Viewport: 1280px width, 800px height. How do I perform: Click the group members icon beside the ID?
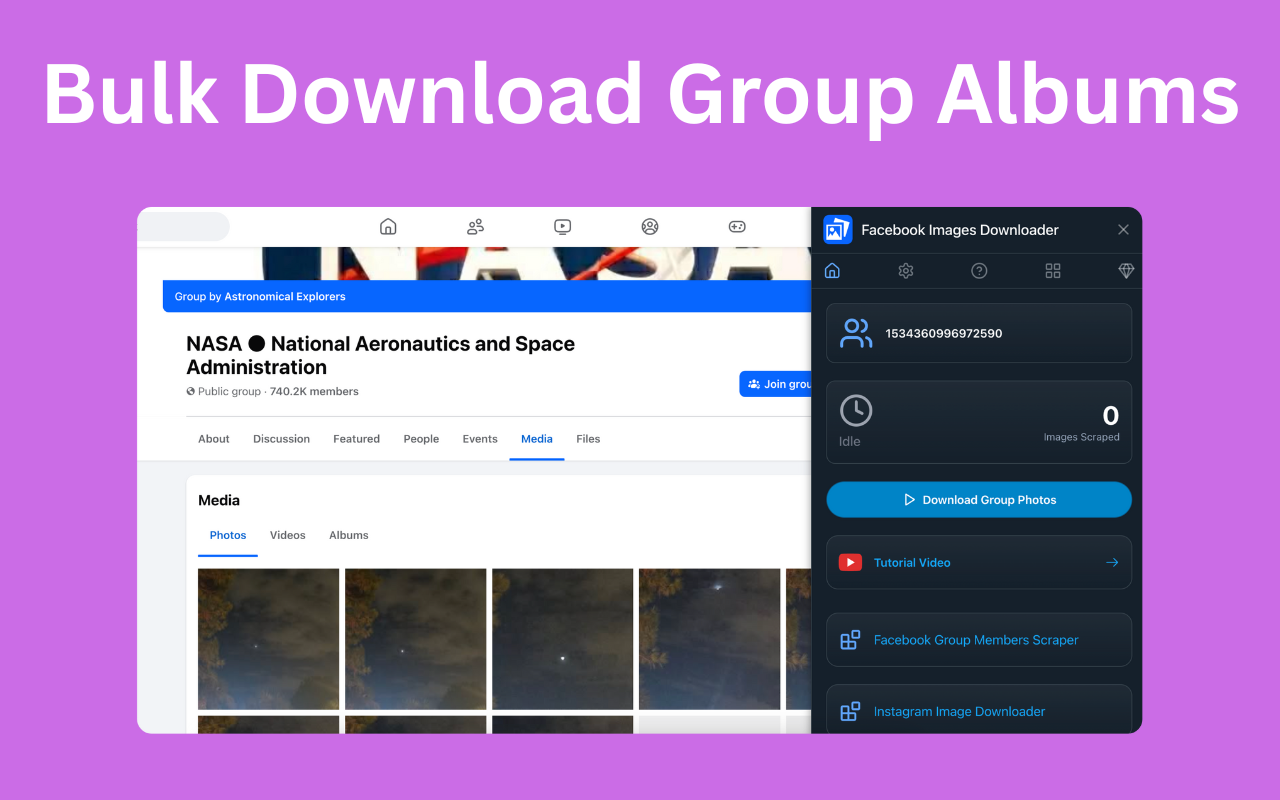856,333
